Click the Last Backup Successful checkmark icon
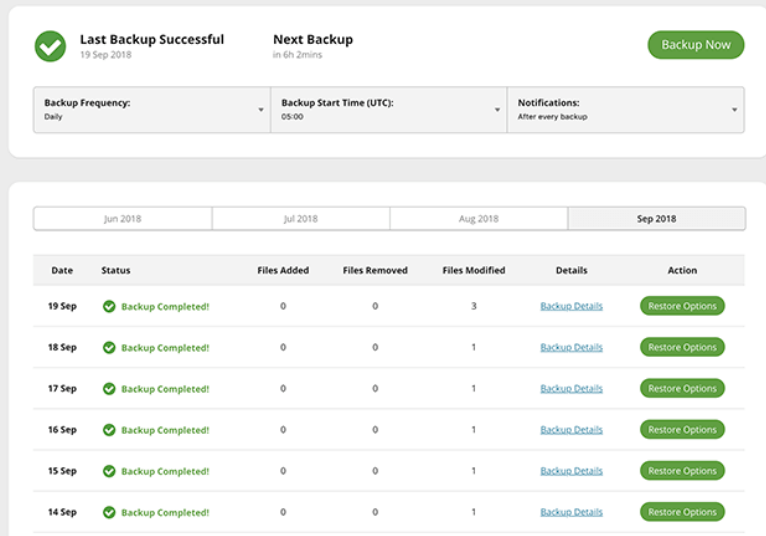The height and width of the screenshot is (536, 766). point(50,46)
